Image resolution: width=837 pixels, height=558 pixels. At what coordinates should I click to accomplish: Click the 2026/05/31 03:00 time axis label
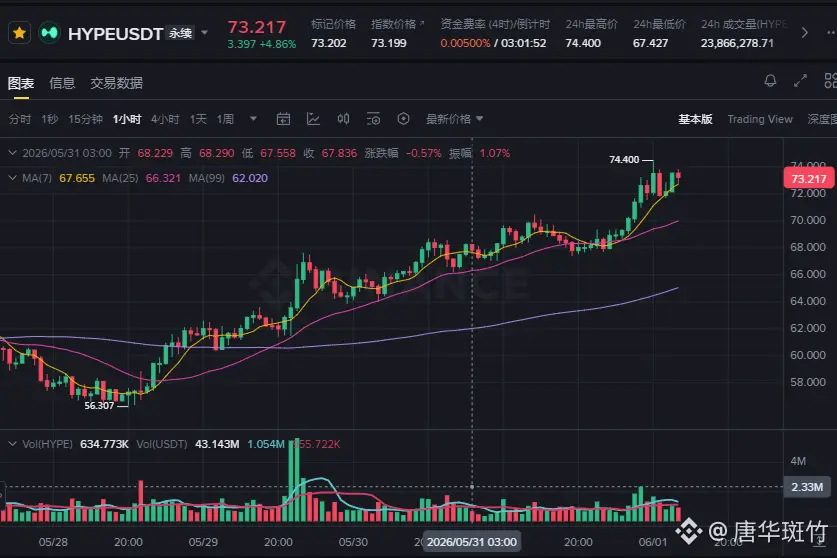(x=472, y=543)
